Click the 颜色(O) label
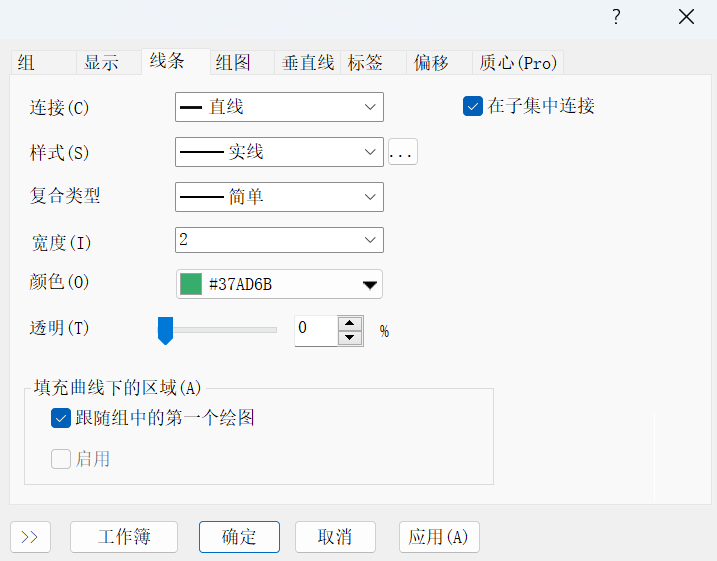Image resolution: width=717 pixels, height=561 pixels. tap(59, 282)
